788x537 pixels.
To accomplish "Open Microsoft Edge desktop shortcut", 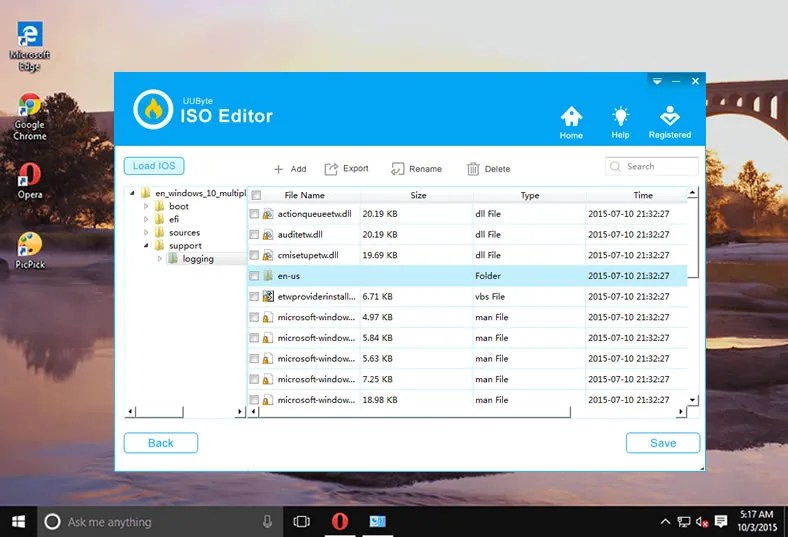I will [x=30, y=46].
